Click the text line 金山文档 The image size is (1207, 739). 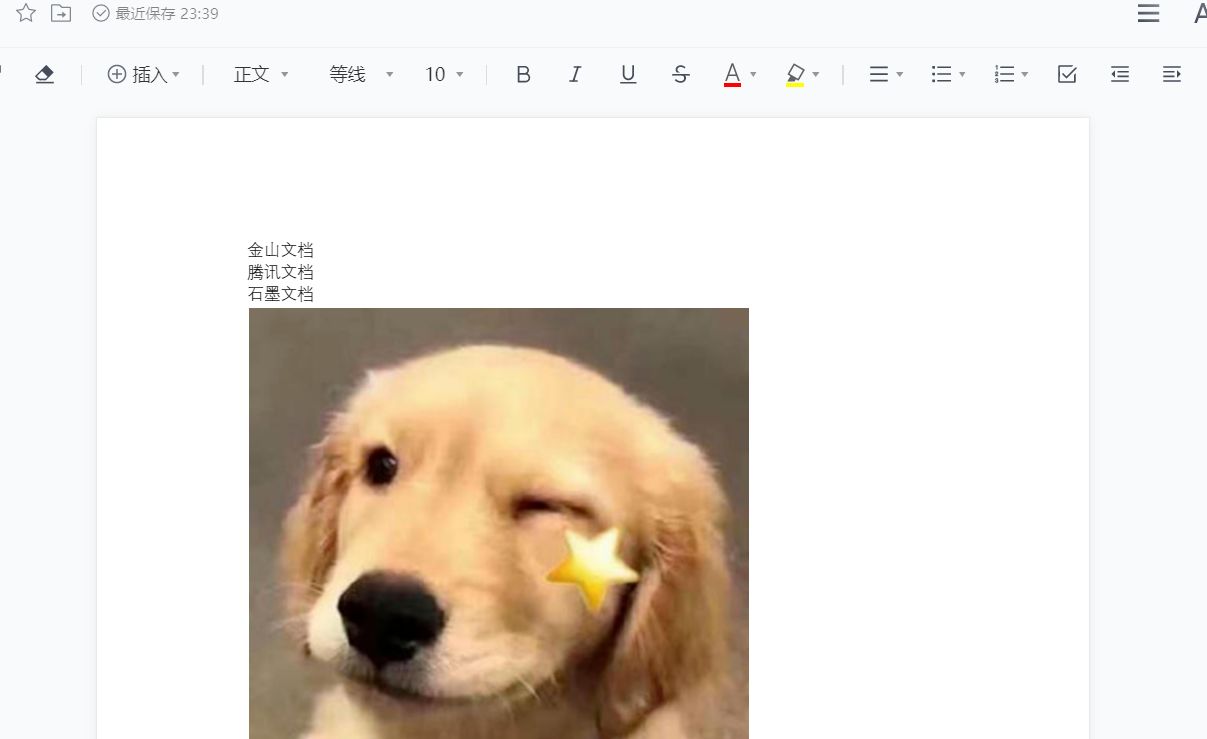(x=281, y=250)
